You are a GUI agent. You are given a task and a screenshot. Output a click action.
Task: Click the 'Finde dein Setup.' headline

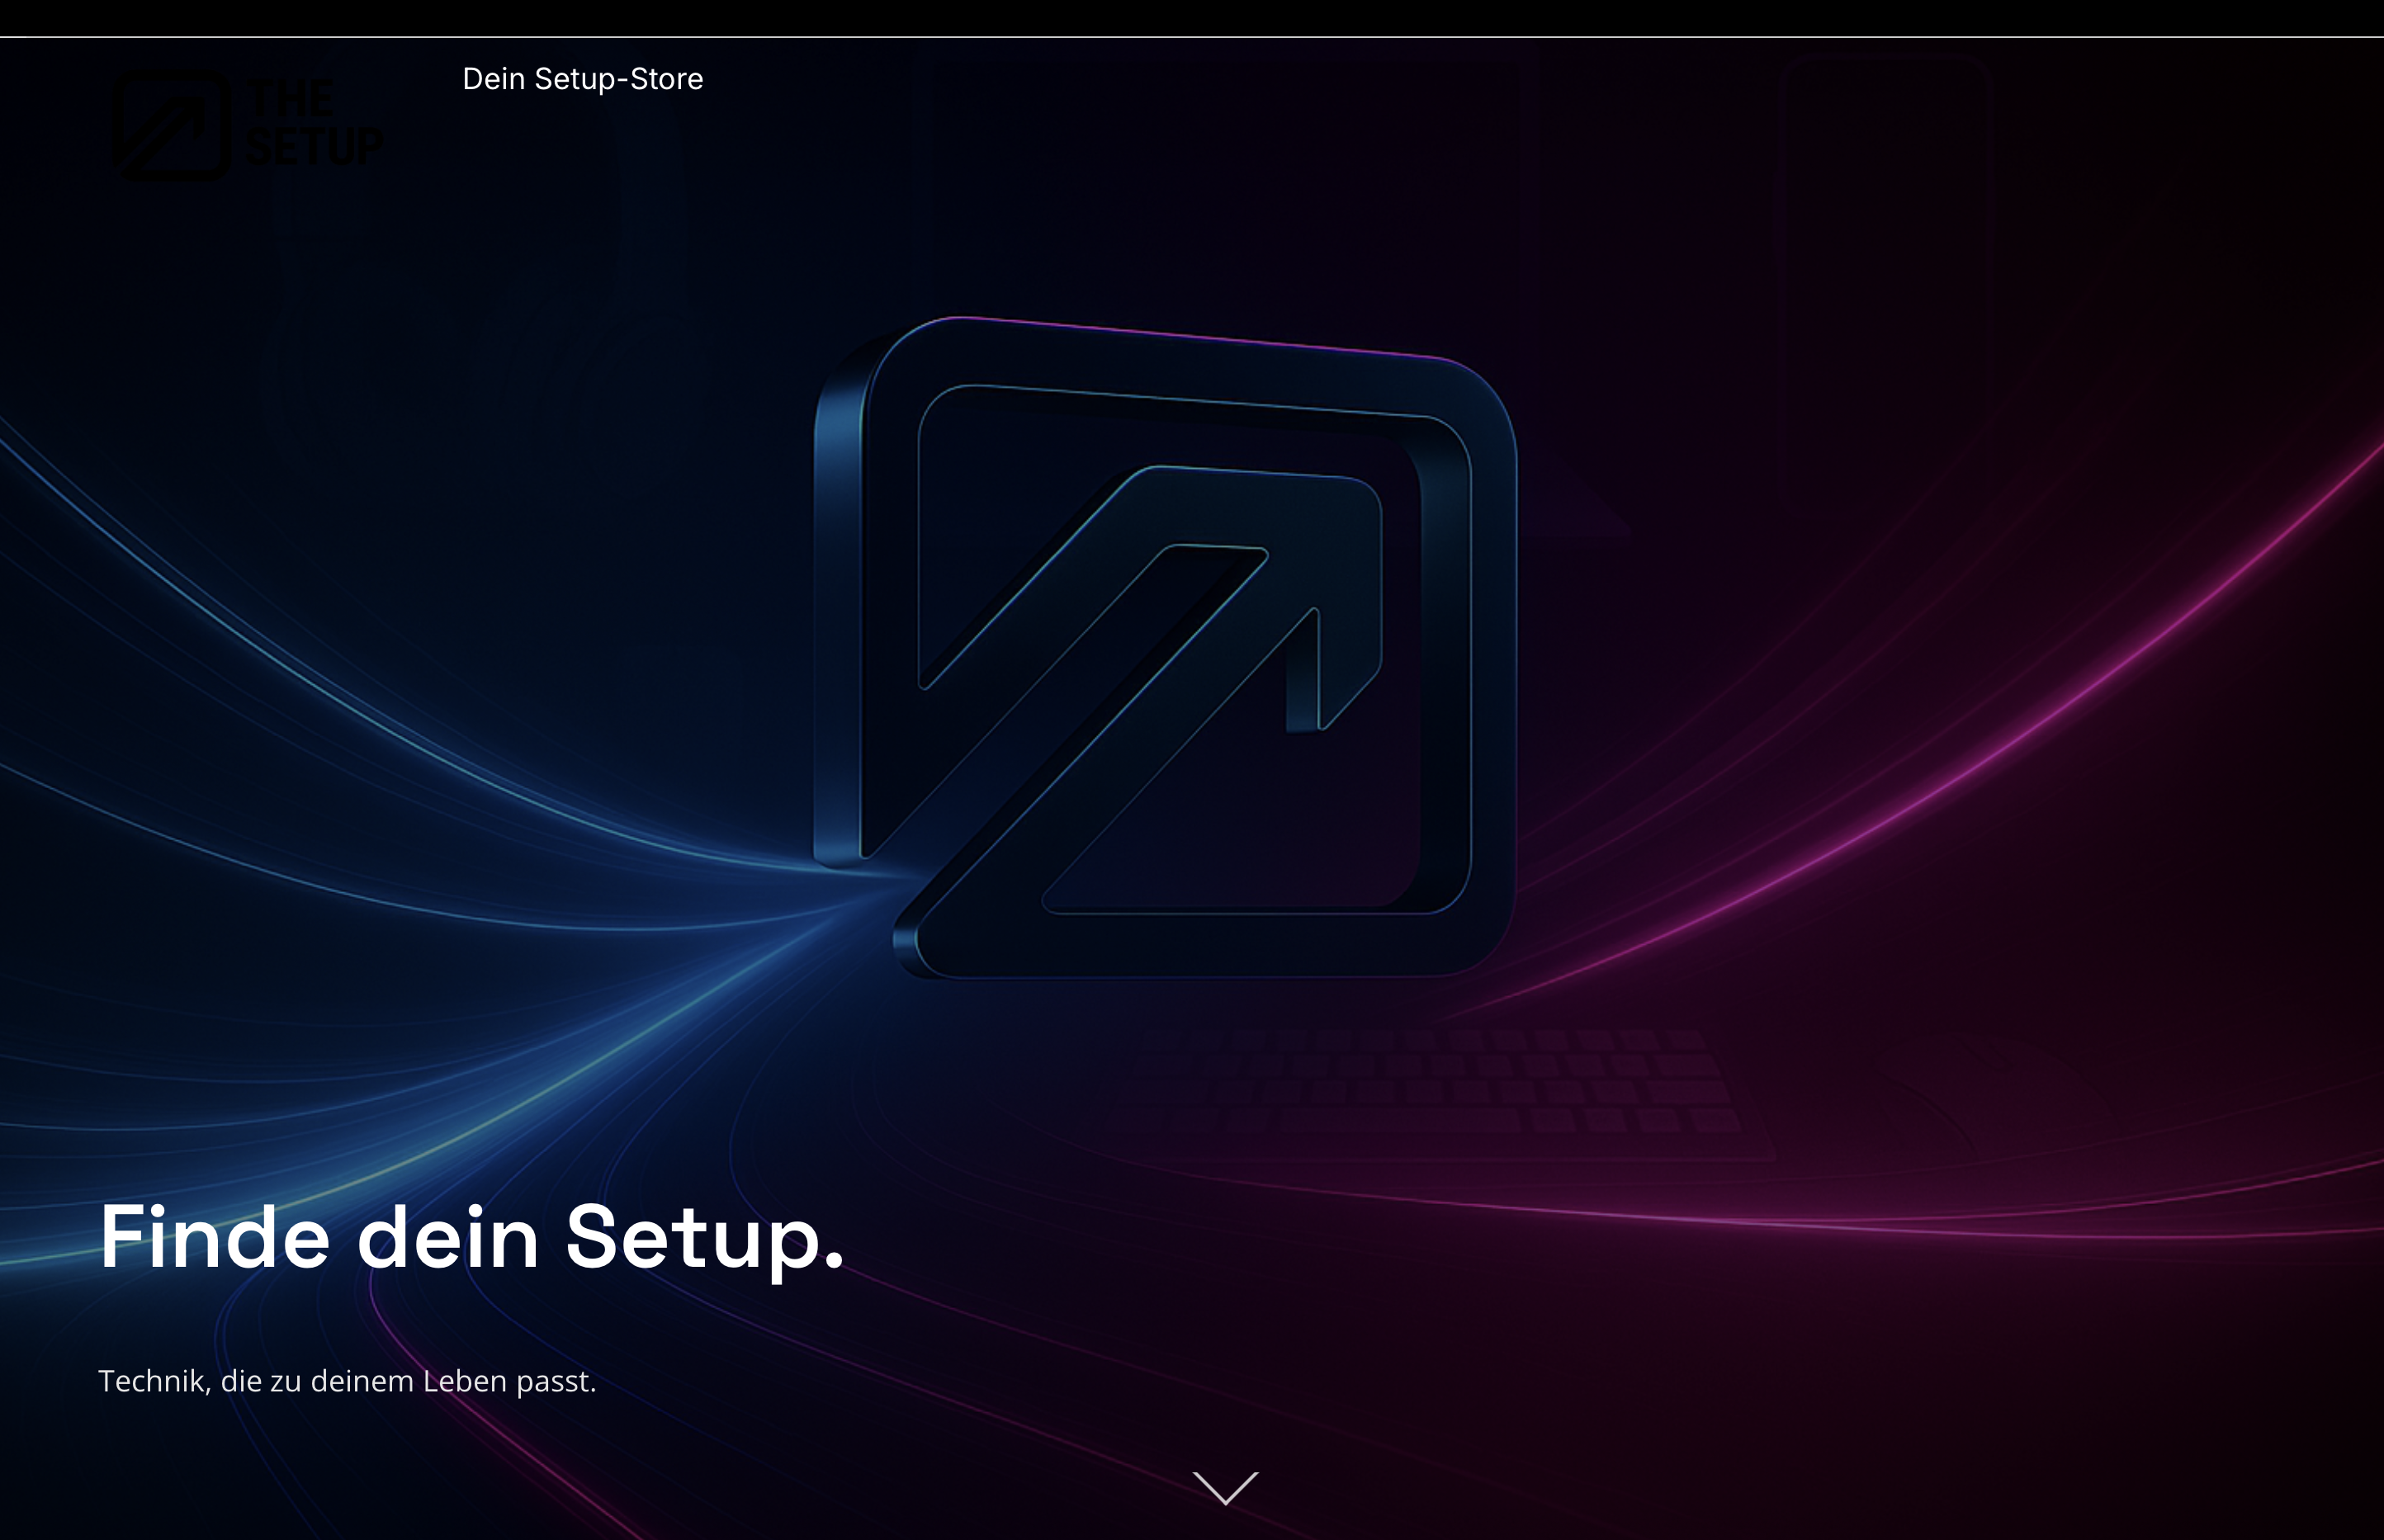471,1238
